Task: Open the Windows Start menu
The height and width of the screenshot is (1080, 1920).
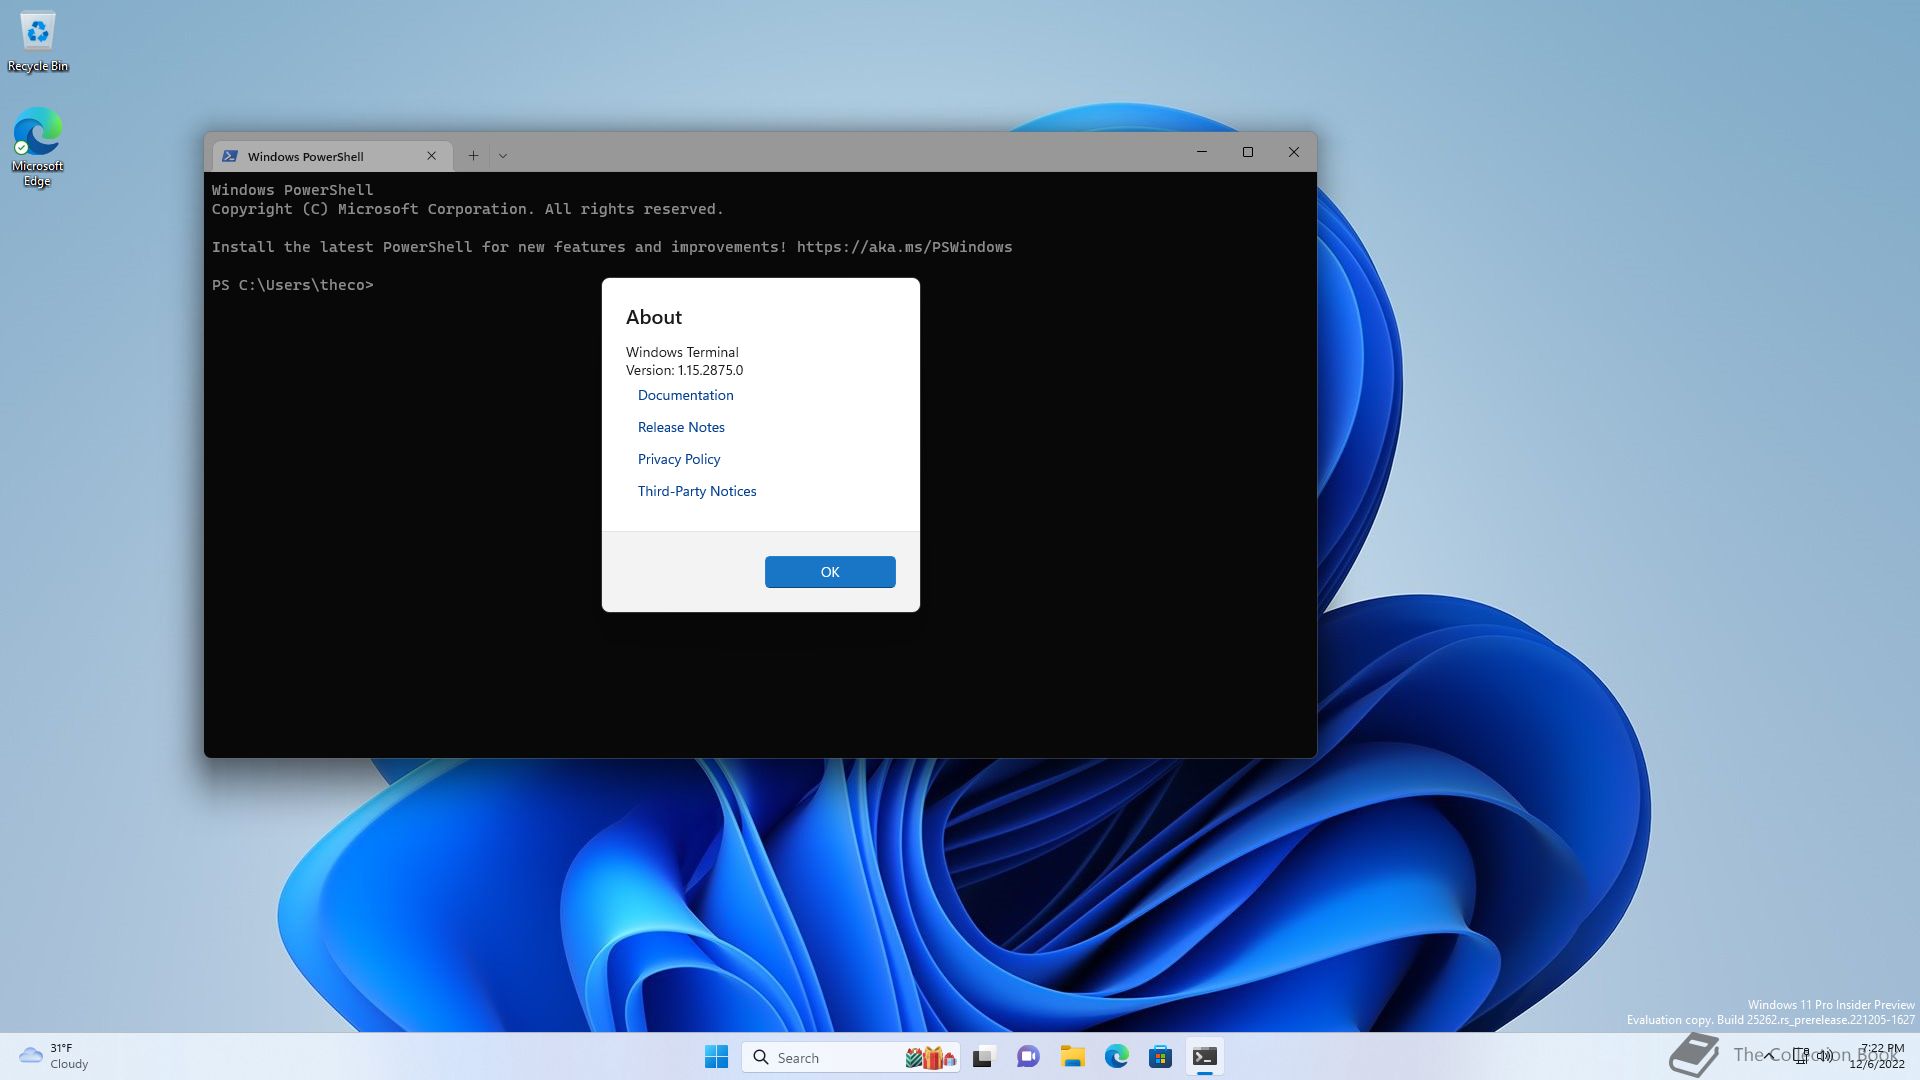Action: [716, 1057]
